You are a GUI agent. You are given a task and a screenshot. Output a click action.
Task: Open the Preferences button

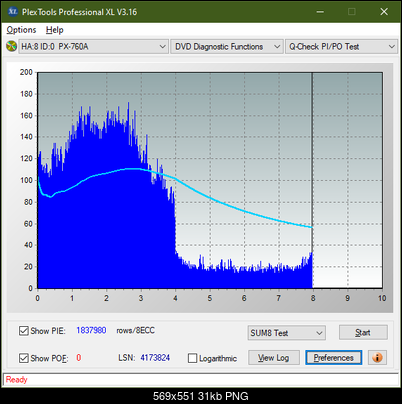click(333, 358)
